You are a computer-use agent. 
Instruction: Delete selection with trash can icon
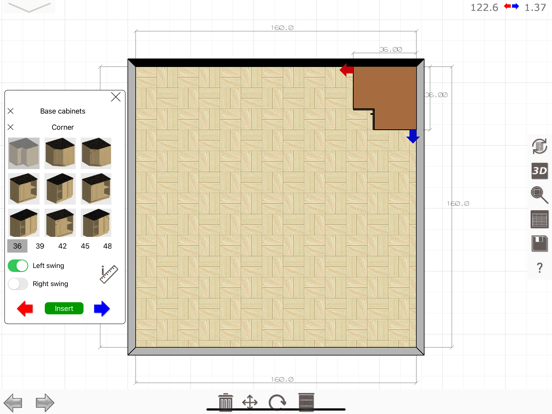pyautogui.click(x=225, y=402)
